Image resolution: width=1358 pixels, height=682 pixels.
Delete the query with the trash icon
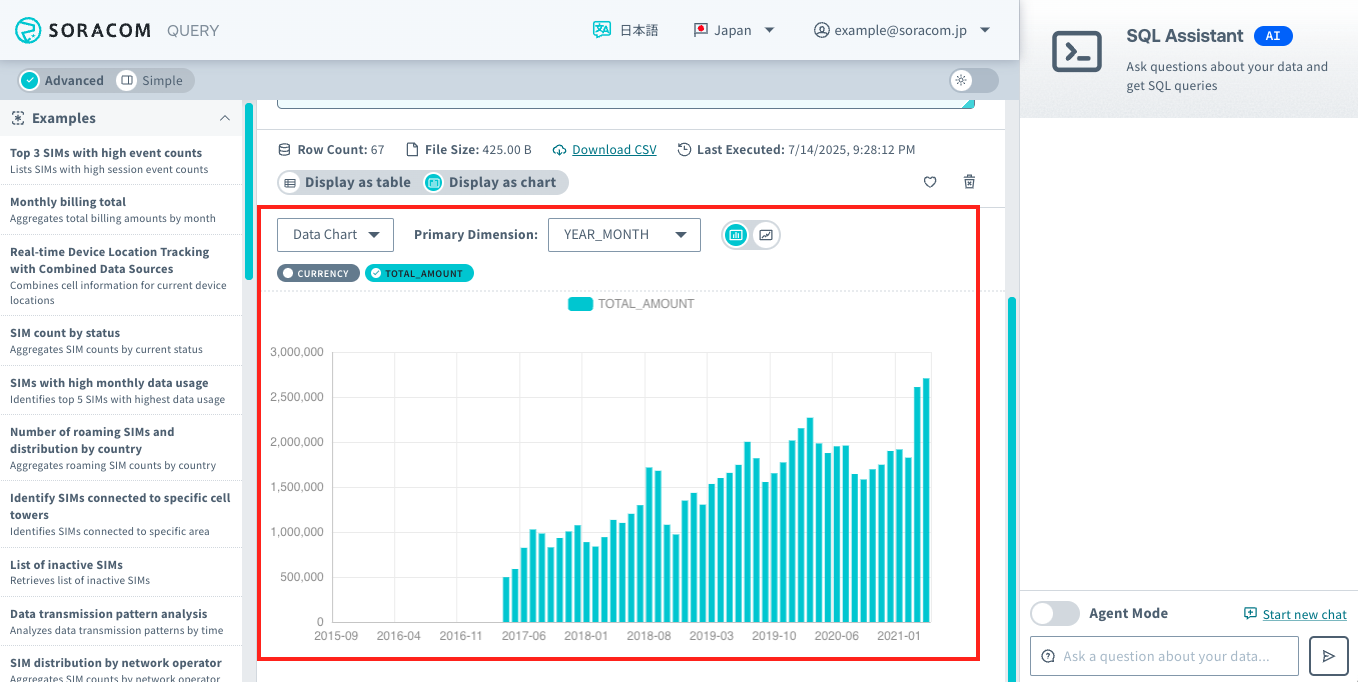[x=968, y=182]
